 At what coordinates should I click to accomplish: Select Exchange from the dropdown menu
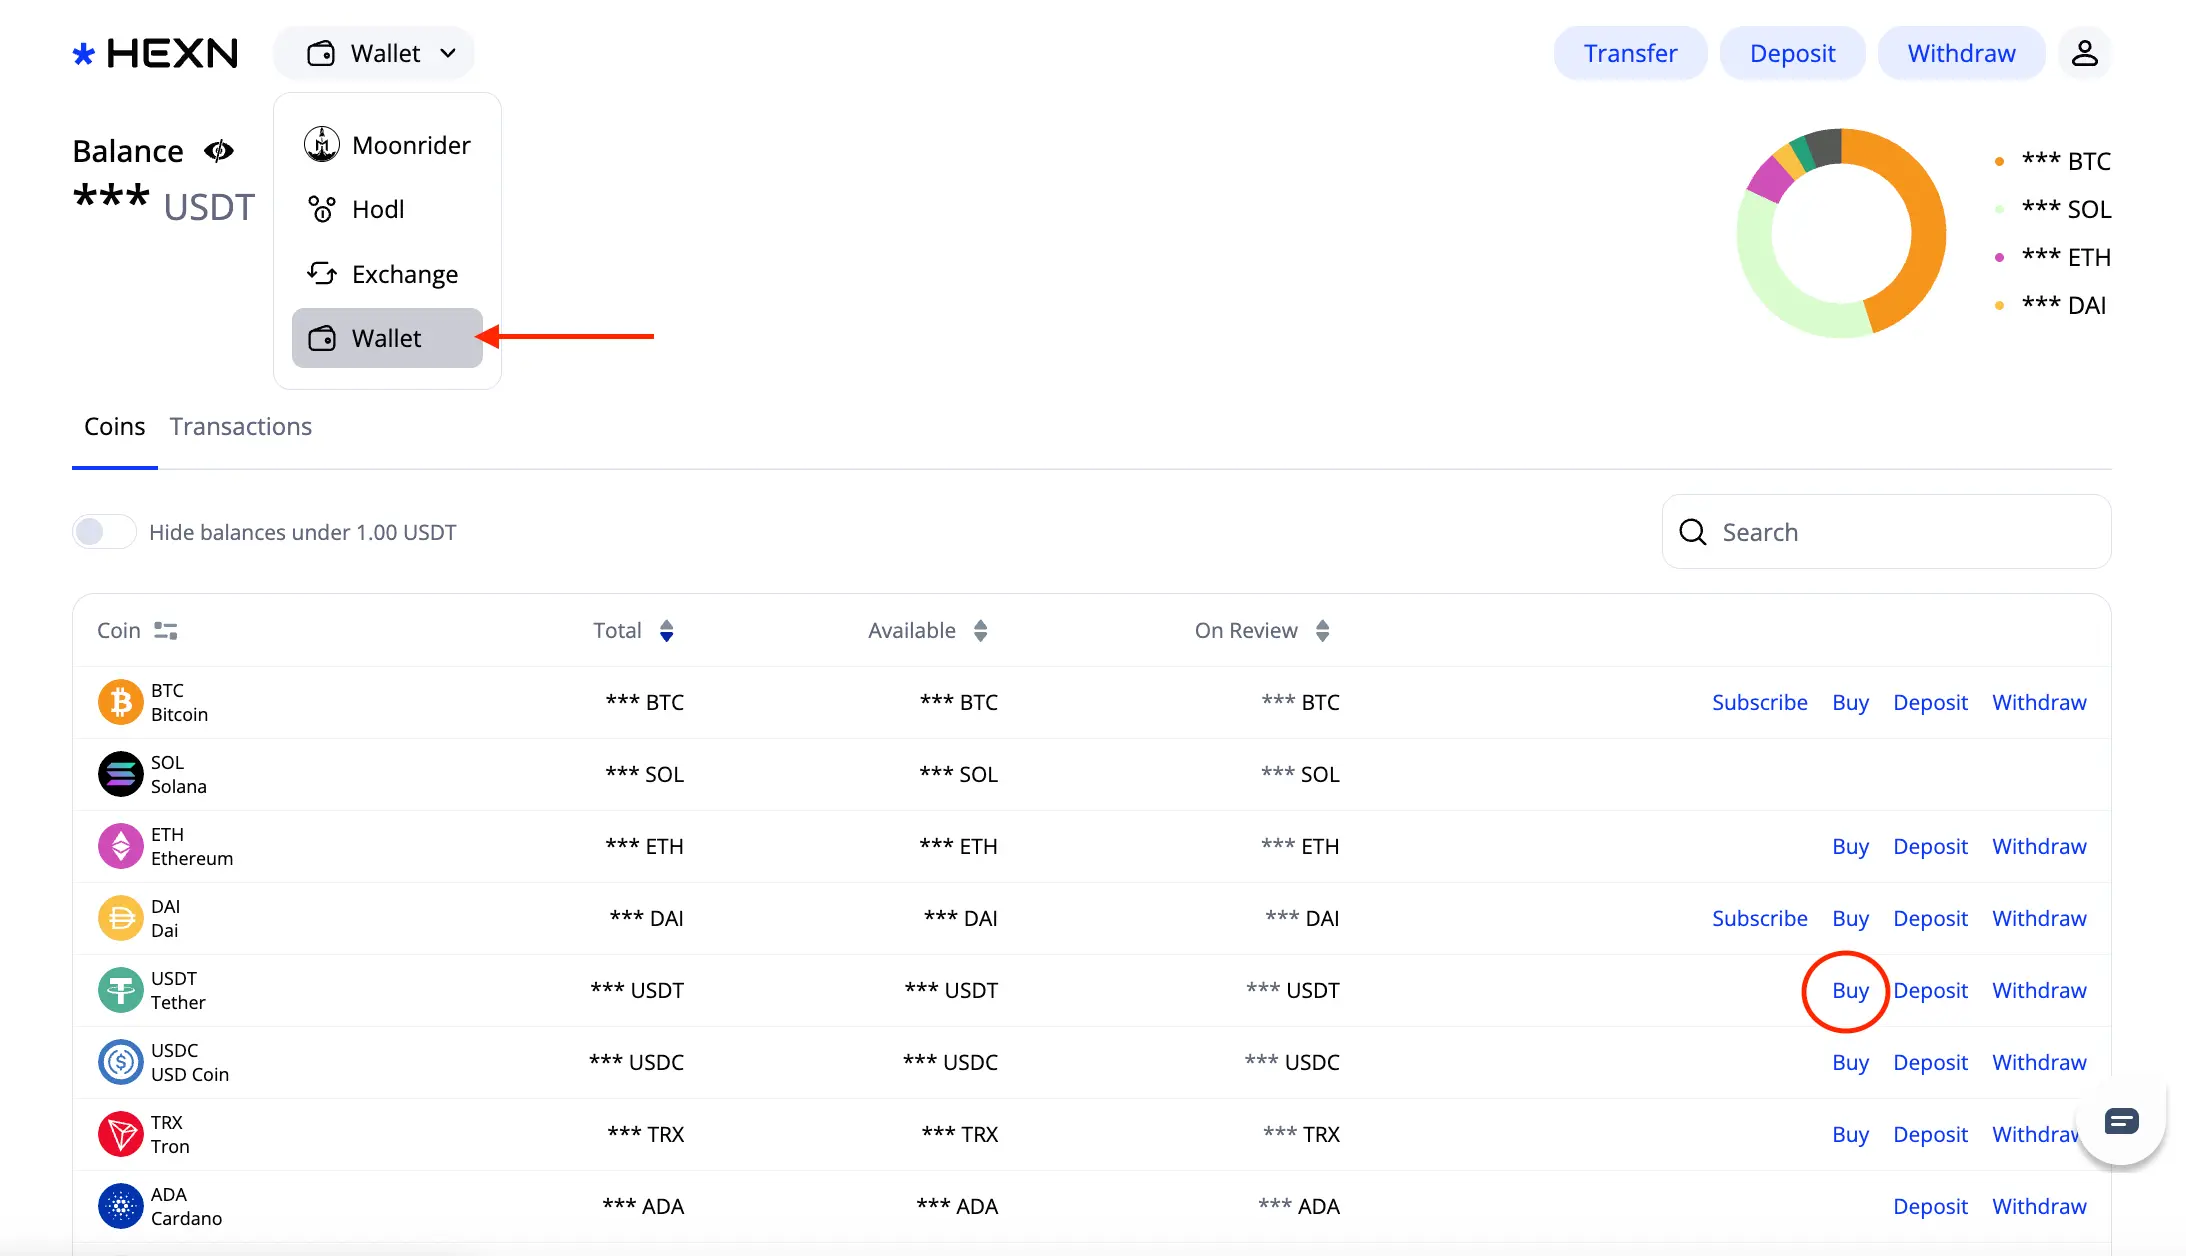[387, 273]
